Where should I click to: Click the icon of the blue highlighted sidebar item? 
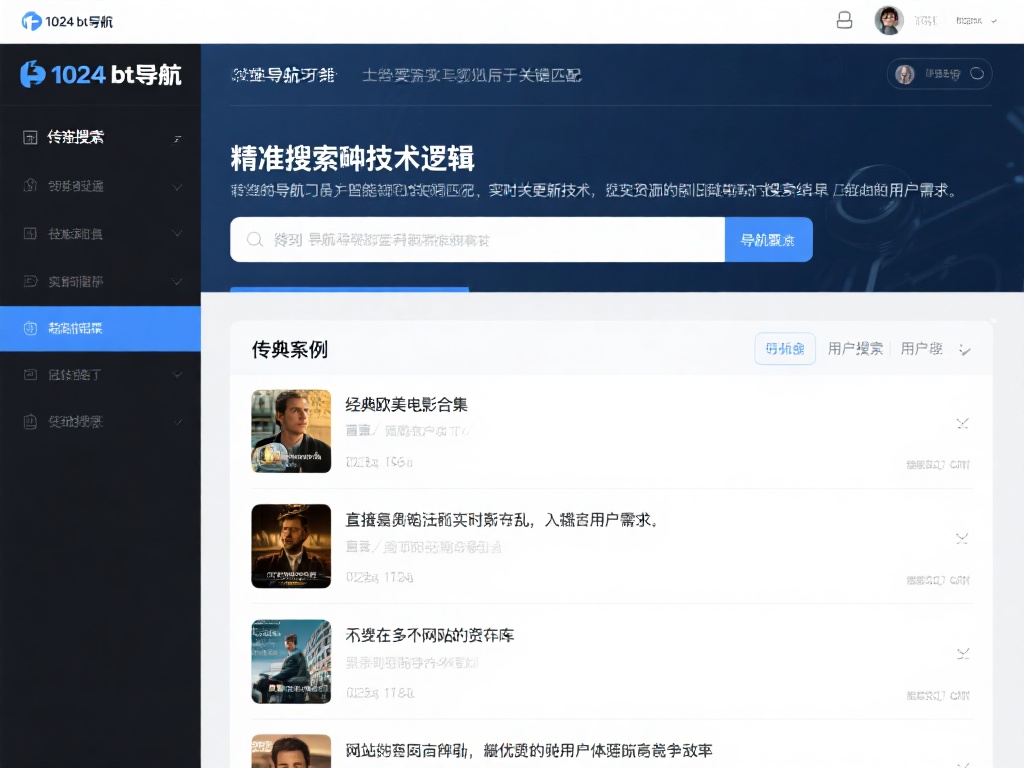(30, 328)
